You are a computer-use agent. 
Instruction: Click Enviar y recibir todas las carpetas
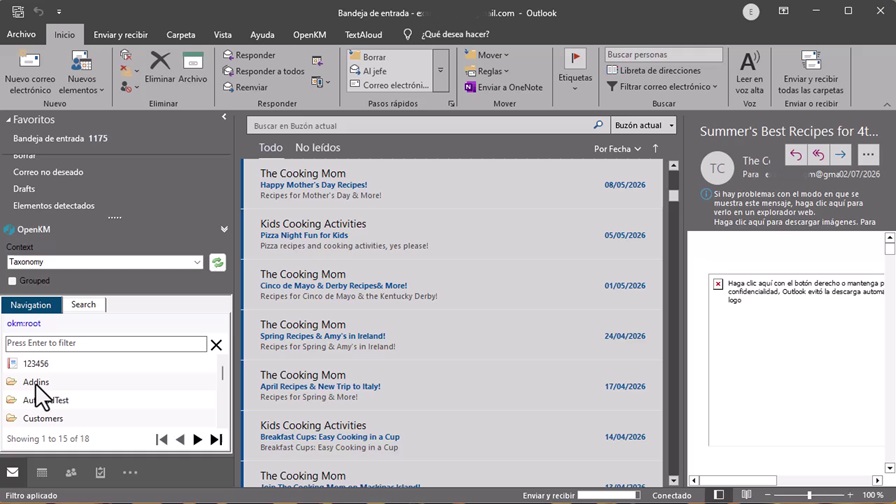[x=810, y=73]
